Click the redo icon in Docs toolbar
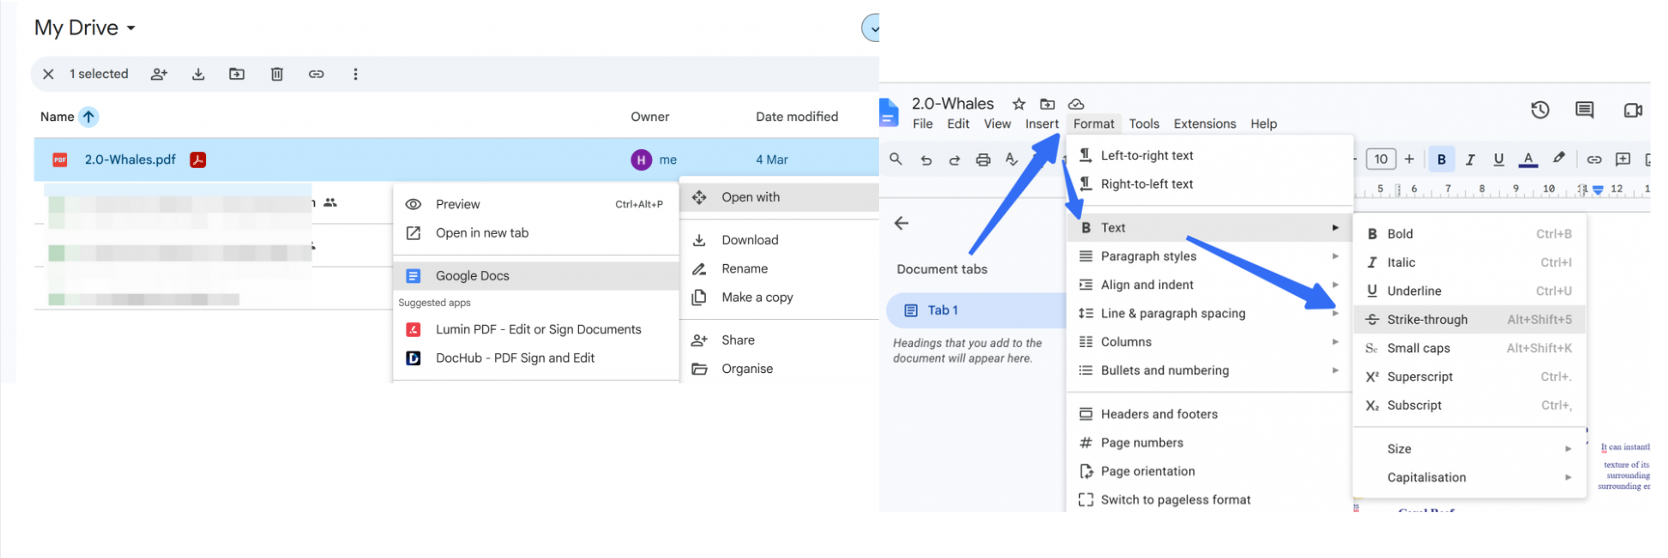The image size is (1668, 558). (954, 160)
